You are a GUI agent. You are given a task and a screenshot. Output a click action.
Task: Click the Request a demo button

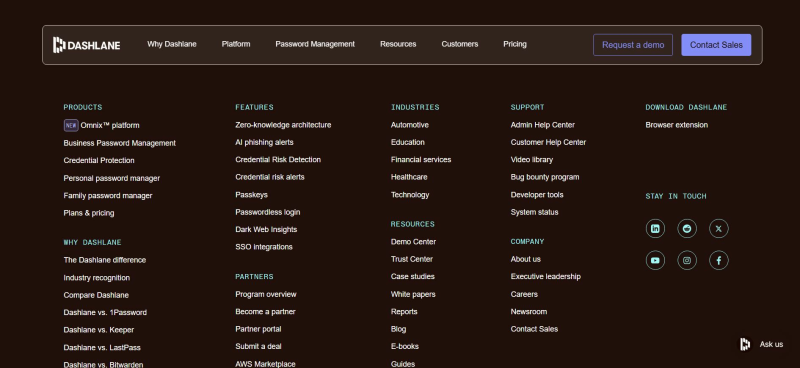(x=633, y=45)
